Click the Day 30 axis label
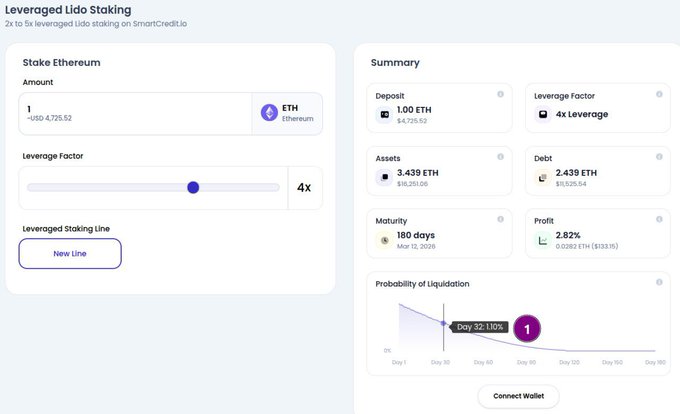This screenshot has width=680, height=414. pos(440,362)
